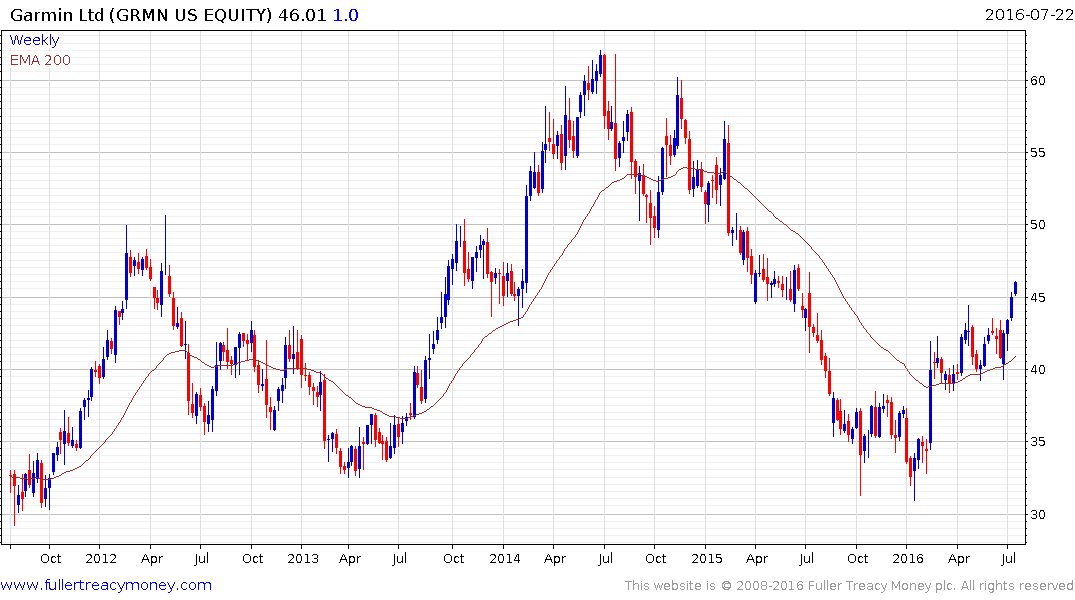Click the 55 price axis label
The image size is (1075, 600).
point(1041,153)
